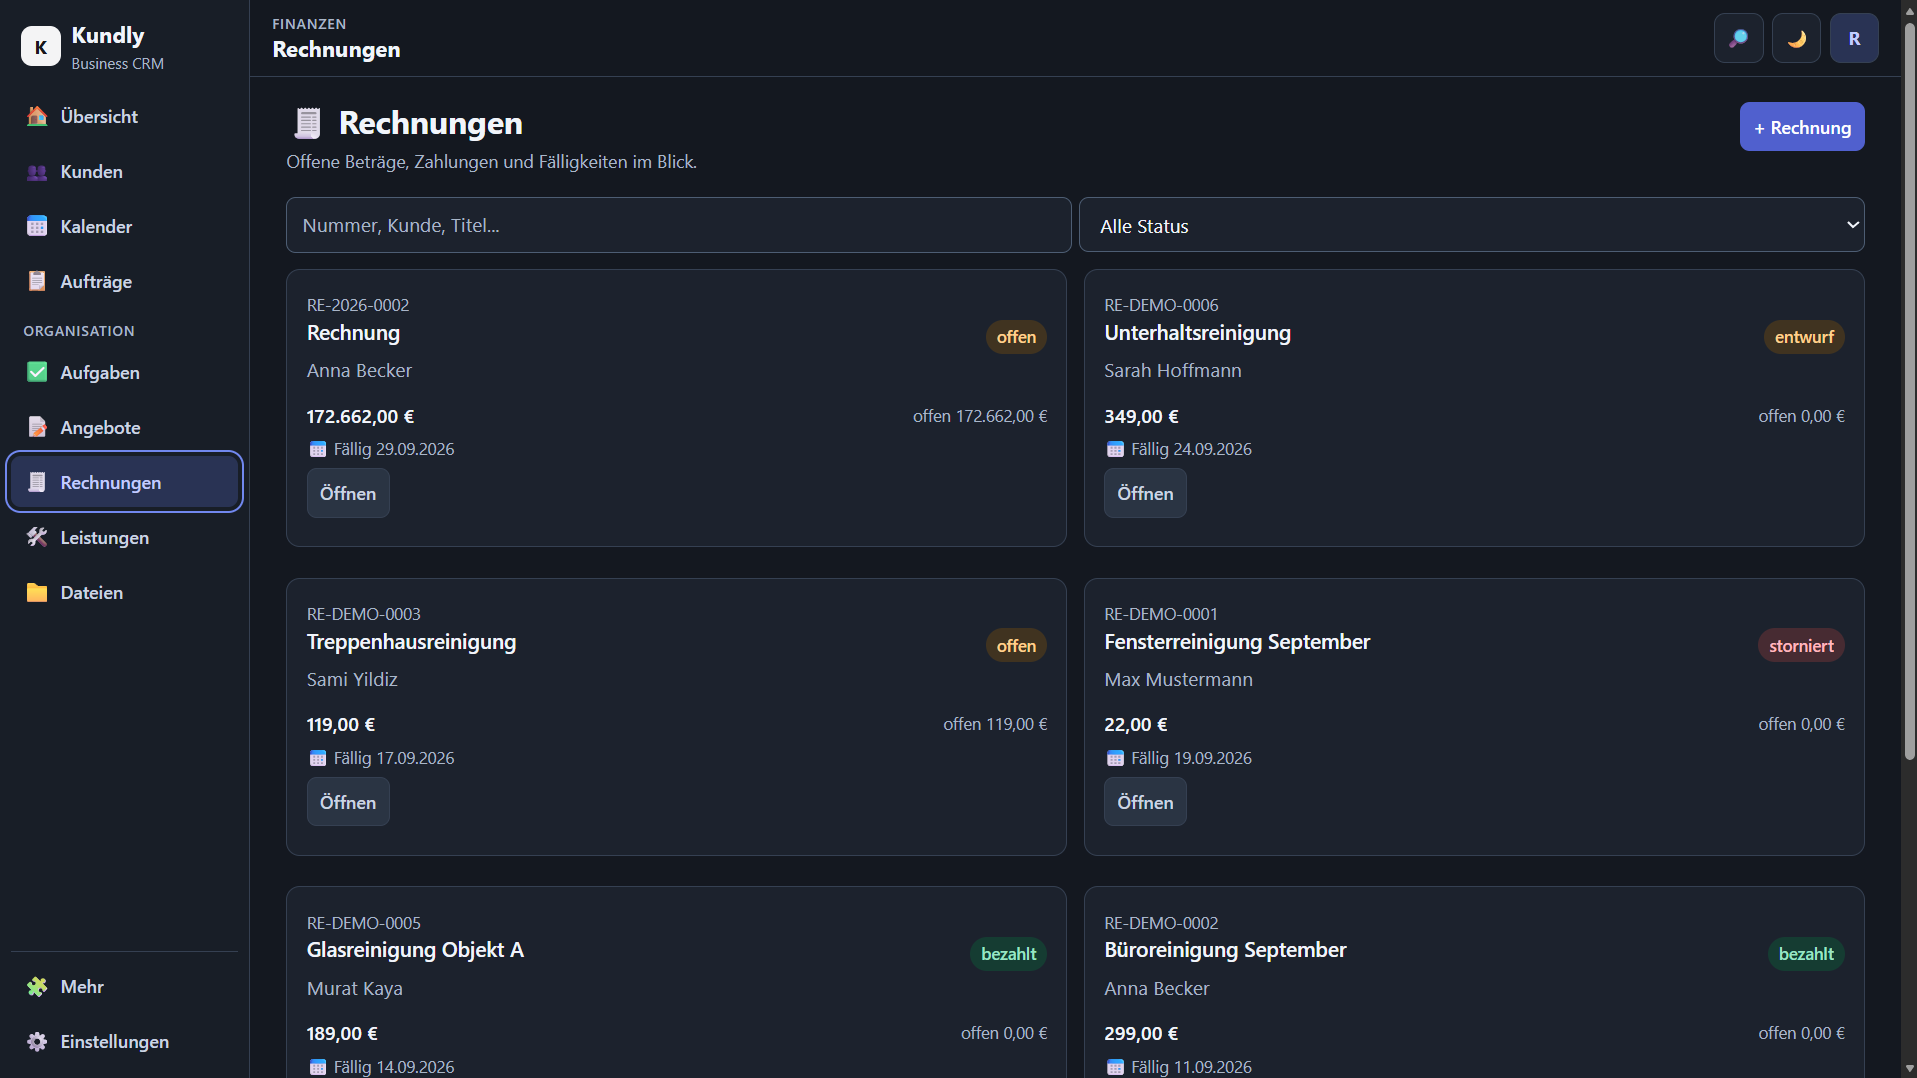Click the Kalender calendar icon
Viewport: 1917px width, 1078px height.
[x=37, y=227]
